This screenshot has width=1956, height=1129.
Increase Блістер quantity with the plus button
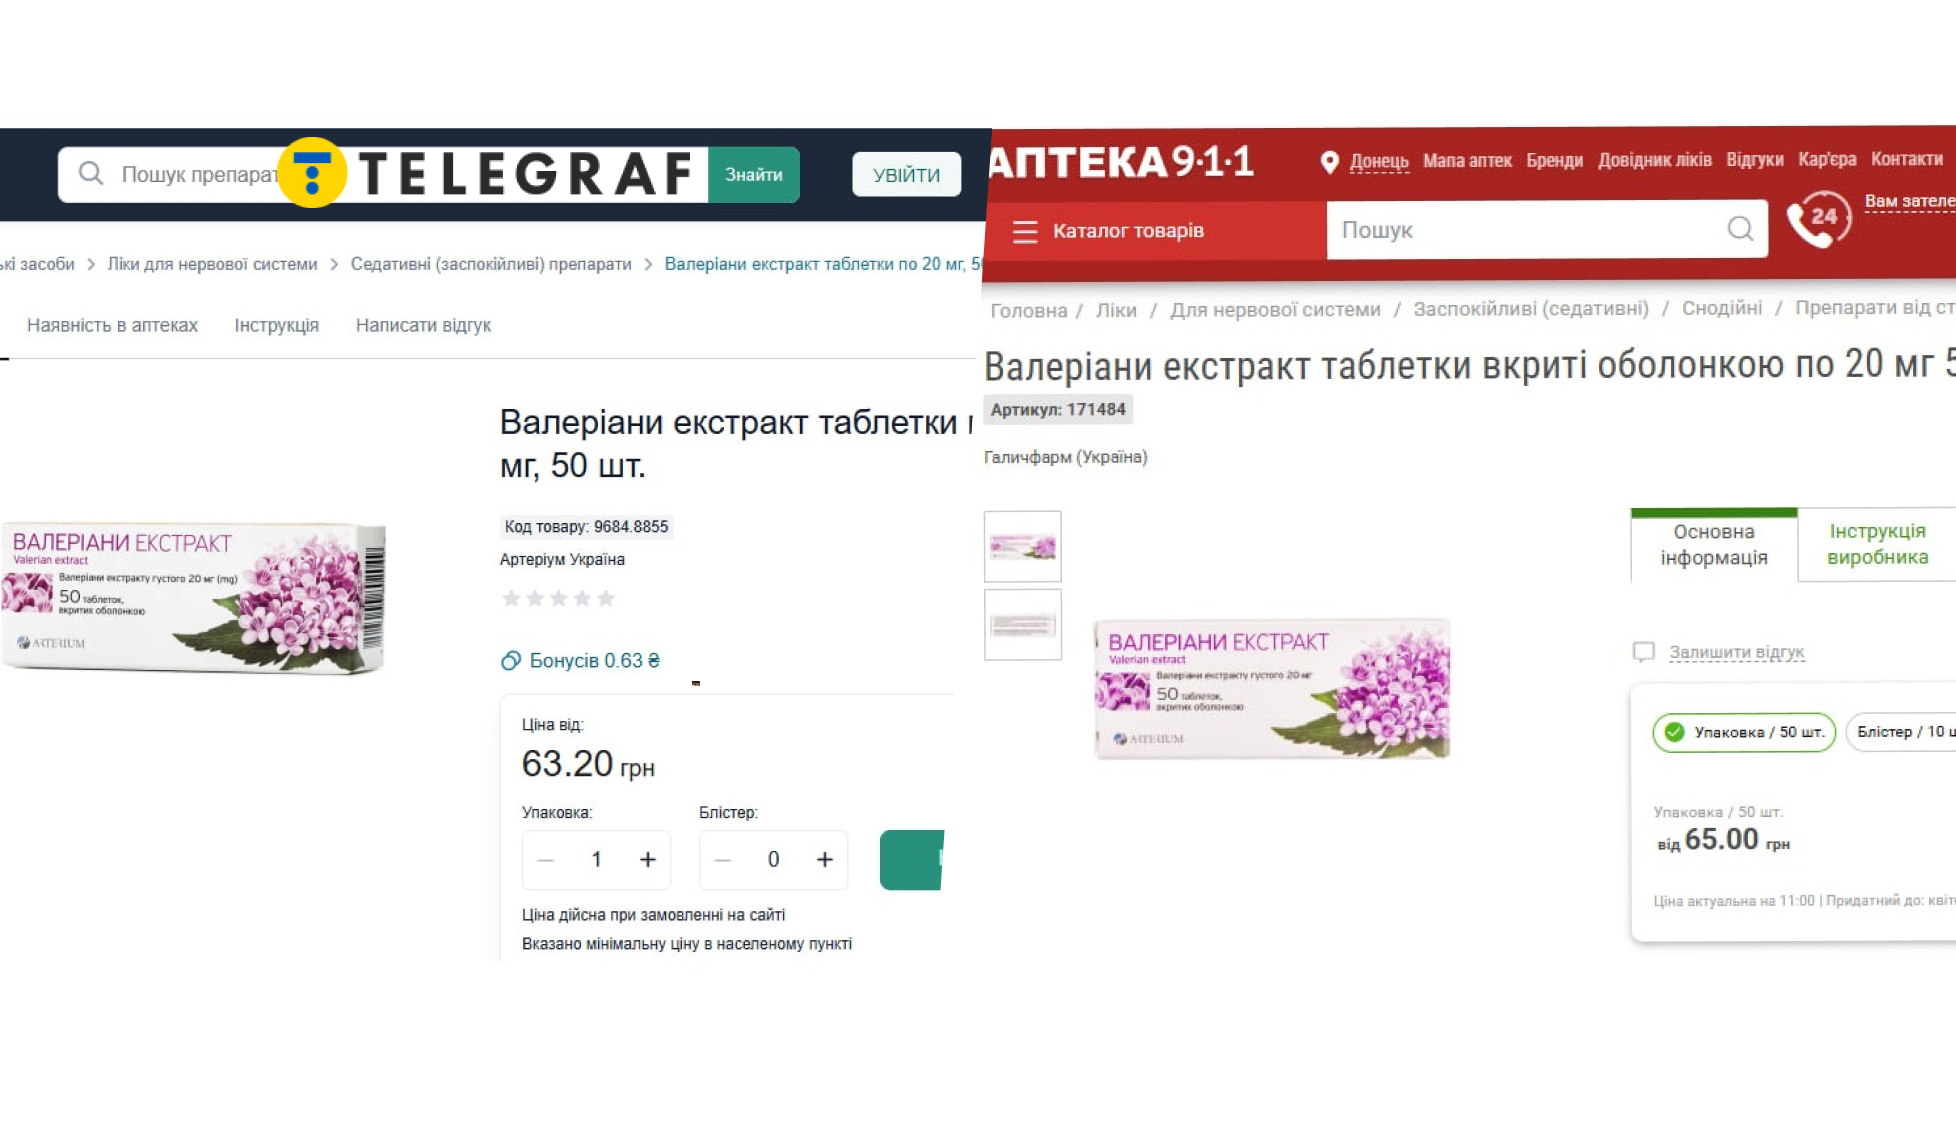pos(825,859)
